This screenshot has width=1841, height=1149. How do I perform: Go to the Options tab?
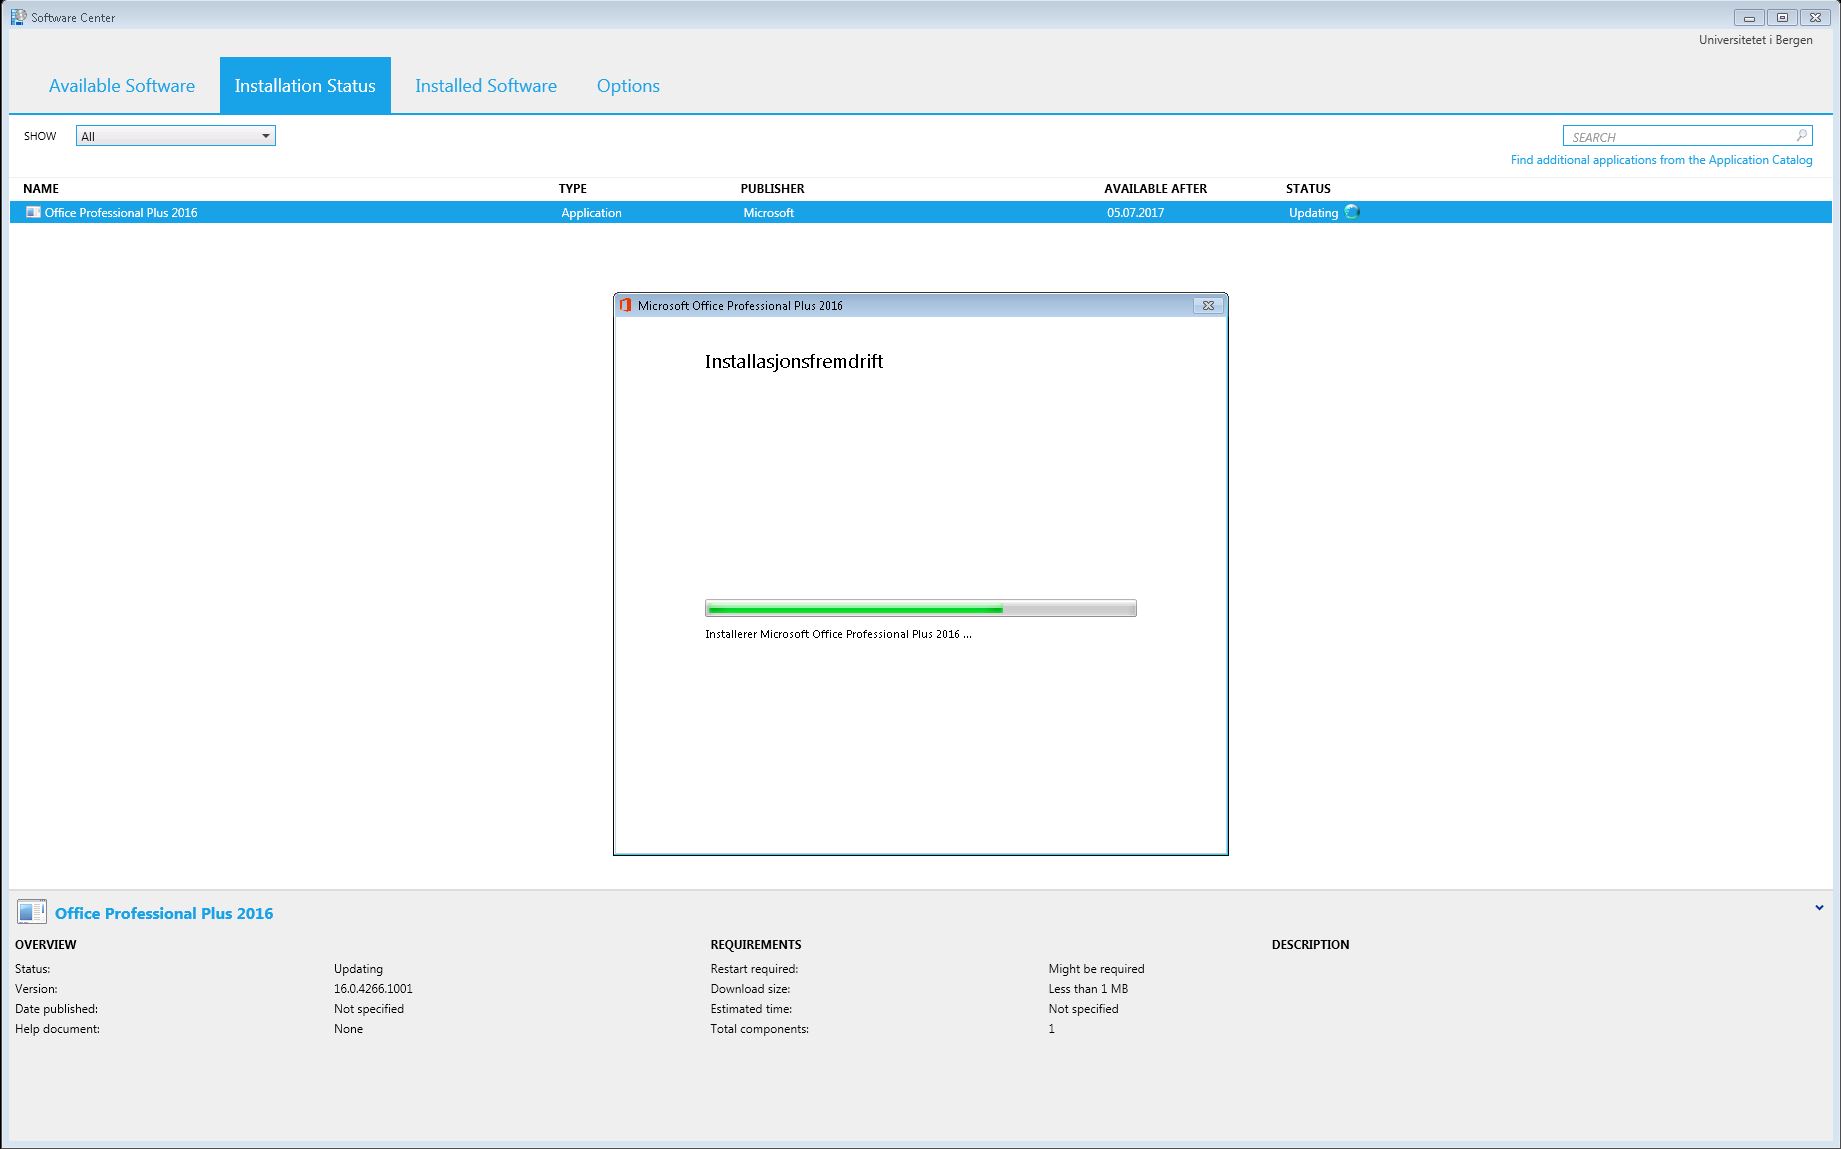coord(628,86)
